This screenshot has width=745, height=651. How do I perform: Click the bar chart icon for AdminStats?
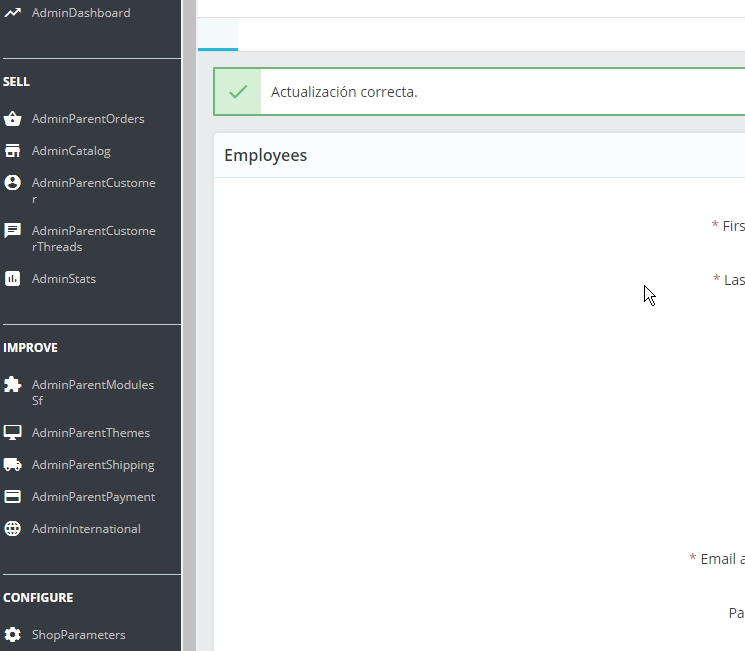pyautogui.click(x=12, y=278)
